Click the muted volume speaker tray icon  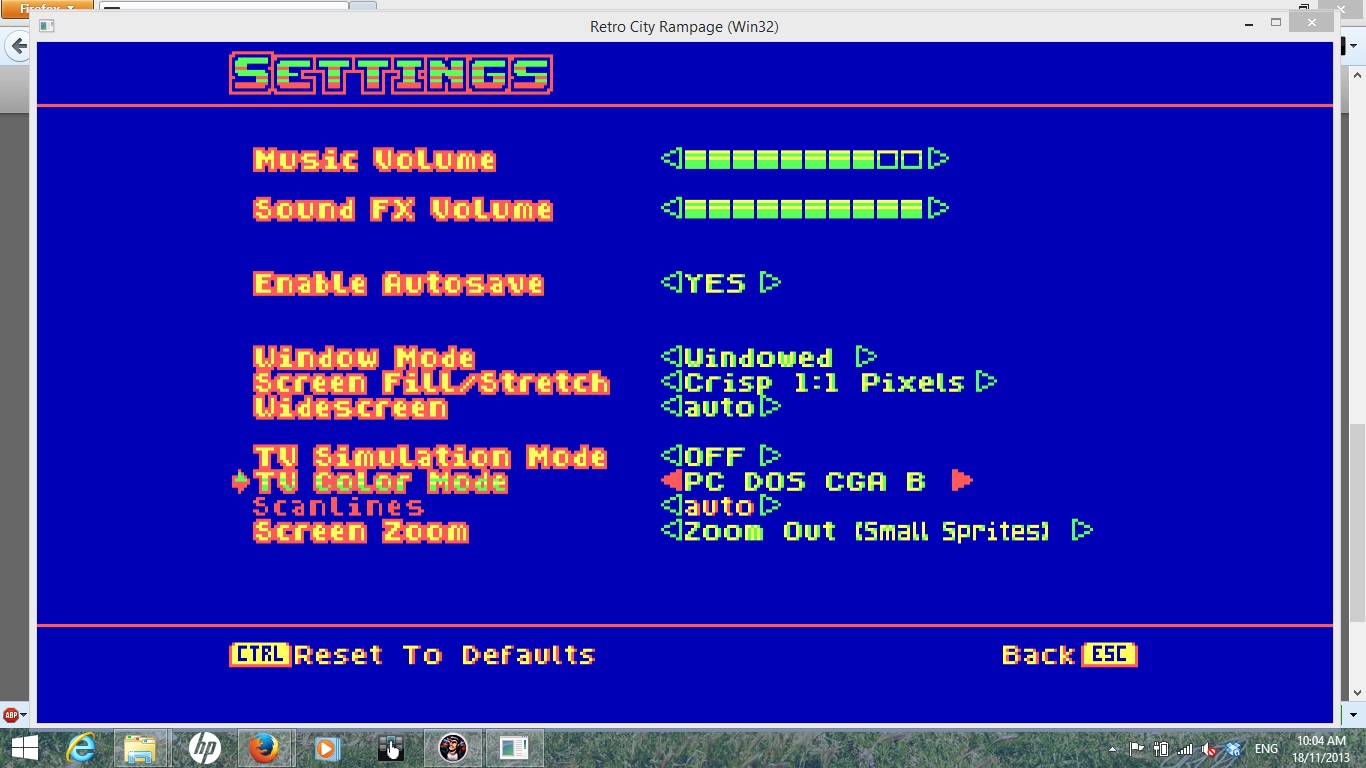(1209, 748)
